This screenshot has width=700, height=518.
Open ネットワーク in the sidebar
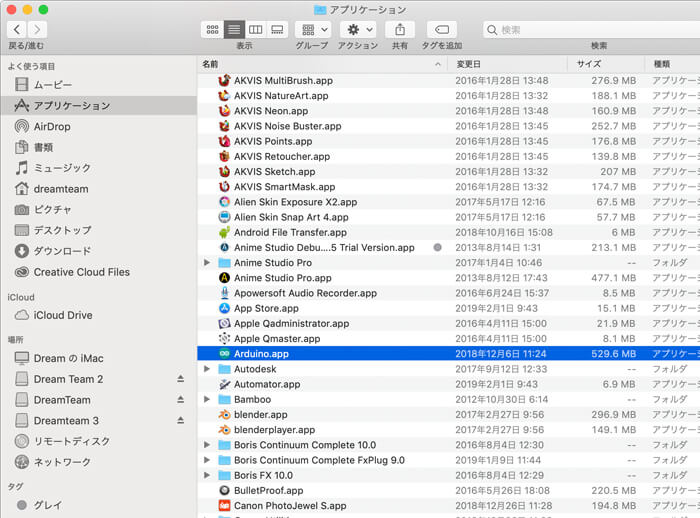[99, 462]
